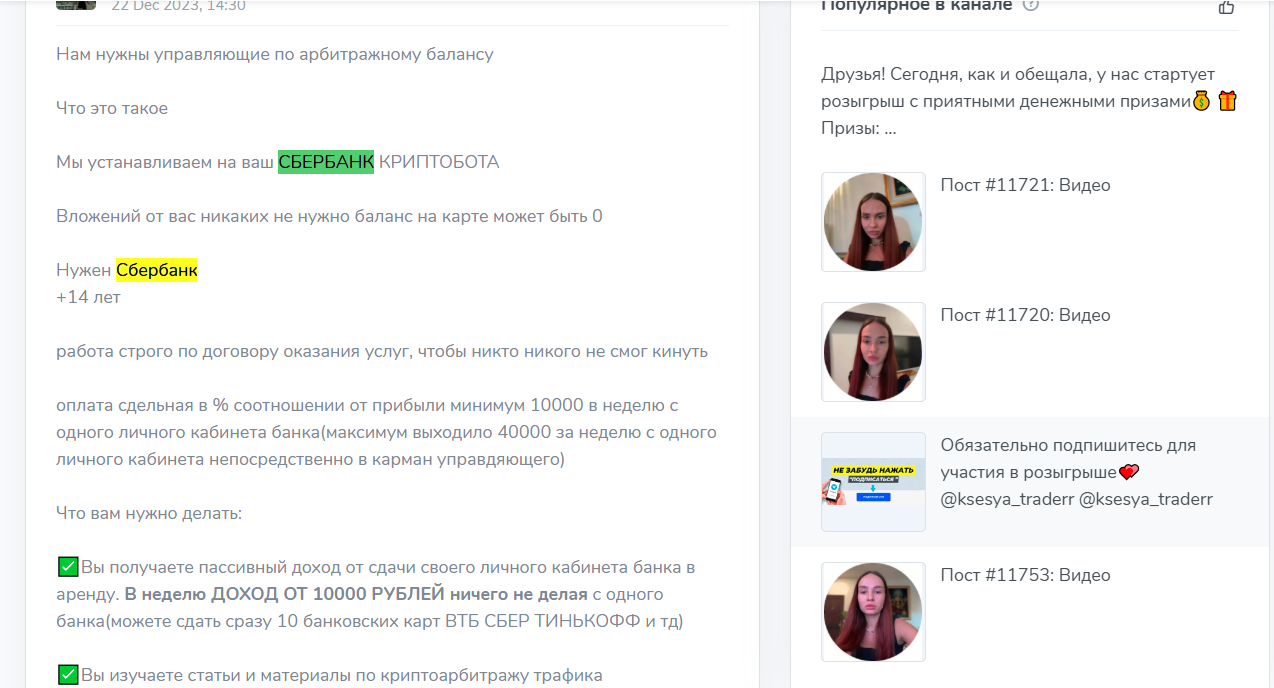Open link Пост #11753: Видео
Screen dimensions: 1274x688
pos(1025,575)
